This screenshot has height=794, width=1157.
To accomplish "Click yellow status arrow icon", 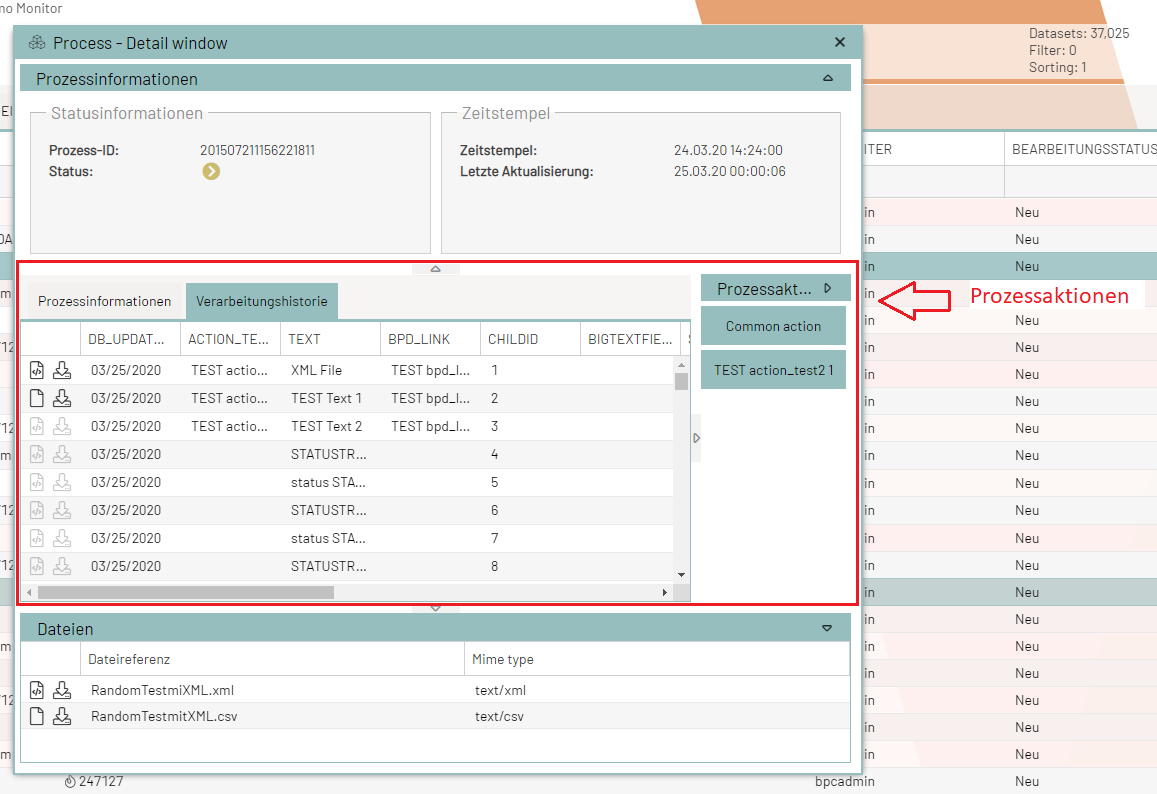I will pyautogui.click(x=211, y=171).
